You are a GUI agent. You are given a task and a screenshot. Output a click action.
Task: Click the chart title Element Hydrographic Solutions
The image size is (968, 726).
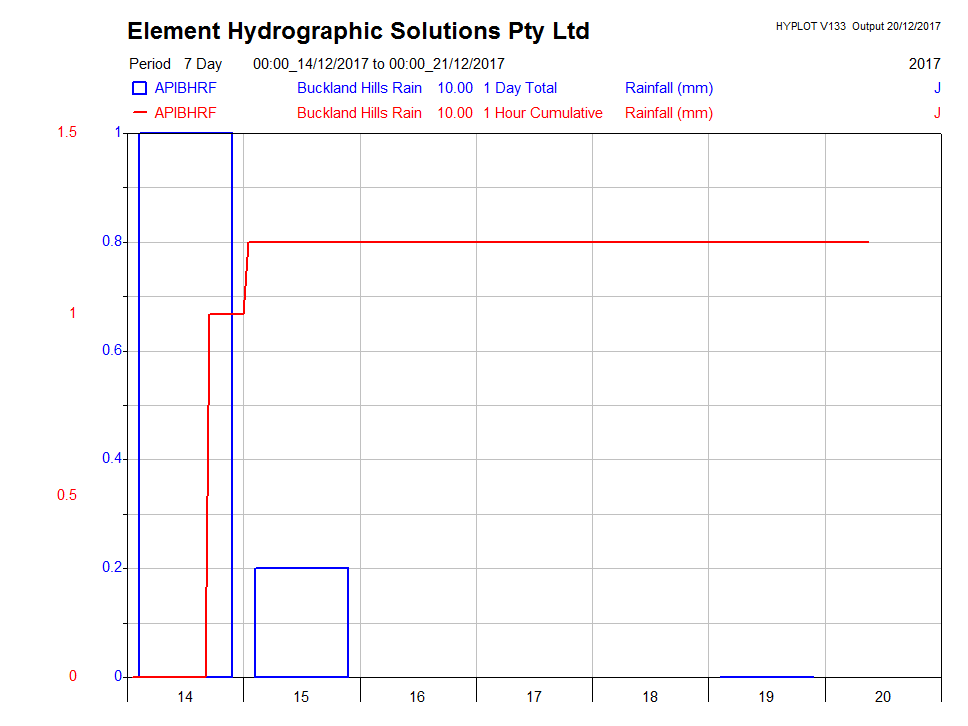(358, 31)
